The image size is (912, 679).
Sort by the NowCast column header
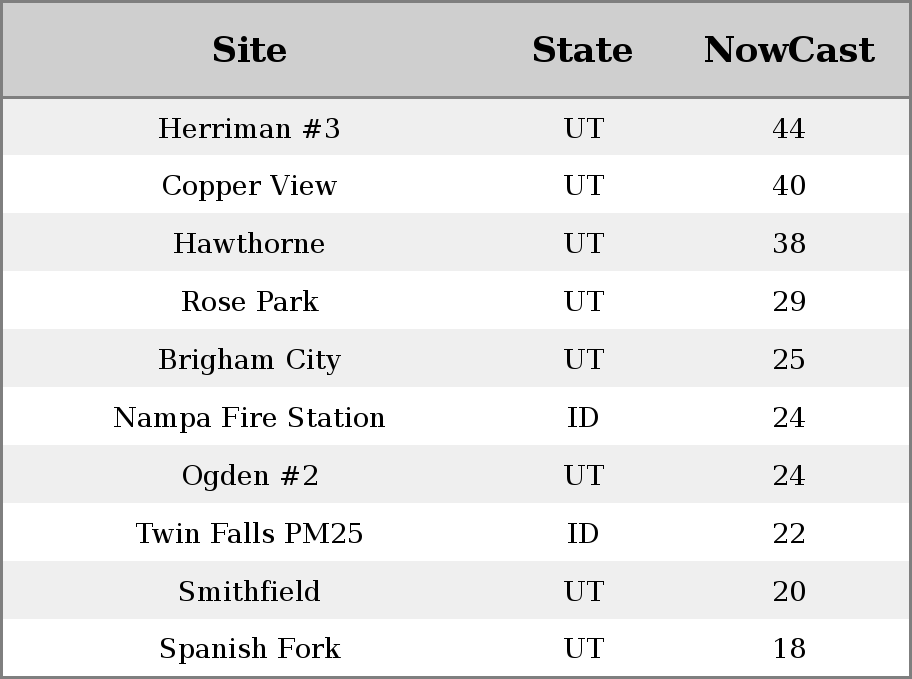789,50
